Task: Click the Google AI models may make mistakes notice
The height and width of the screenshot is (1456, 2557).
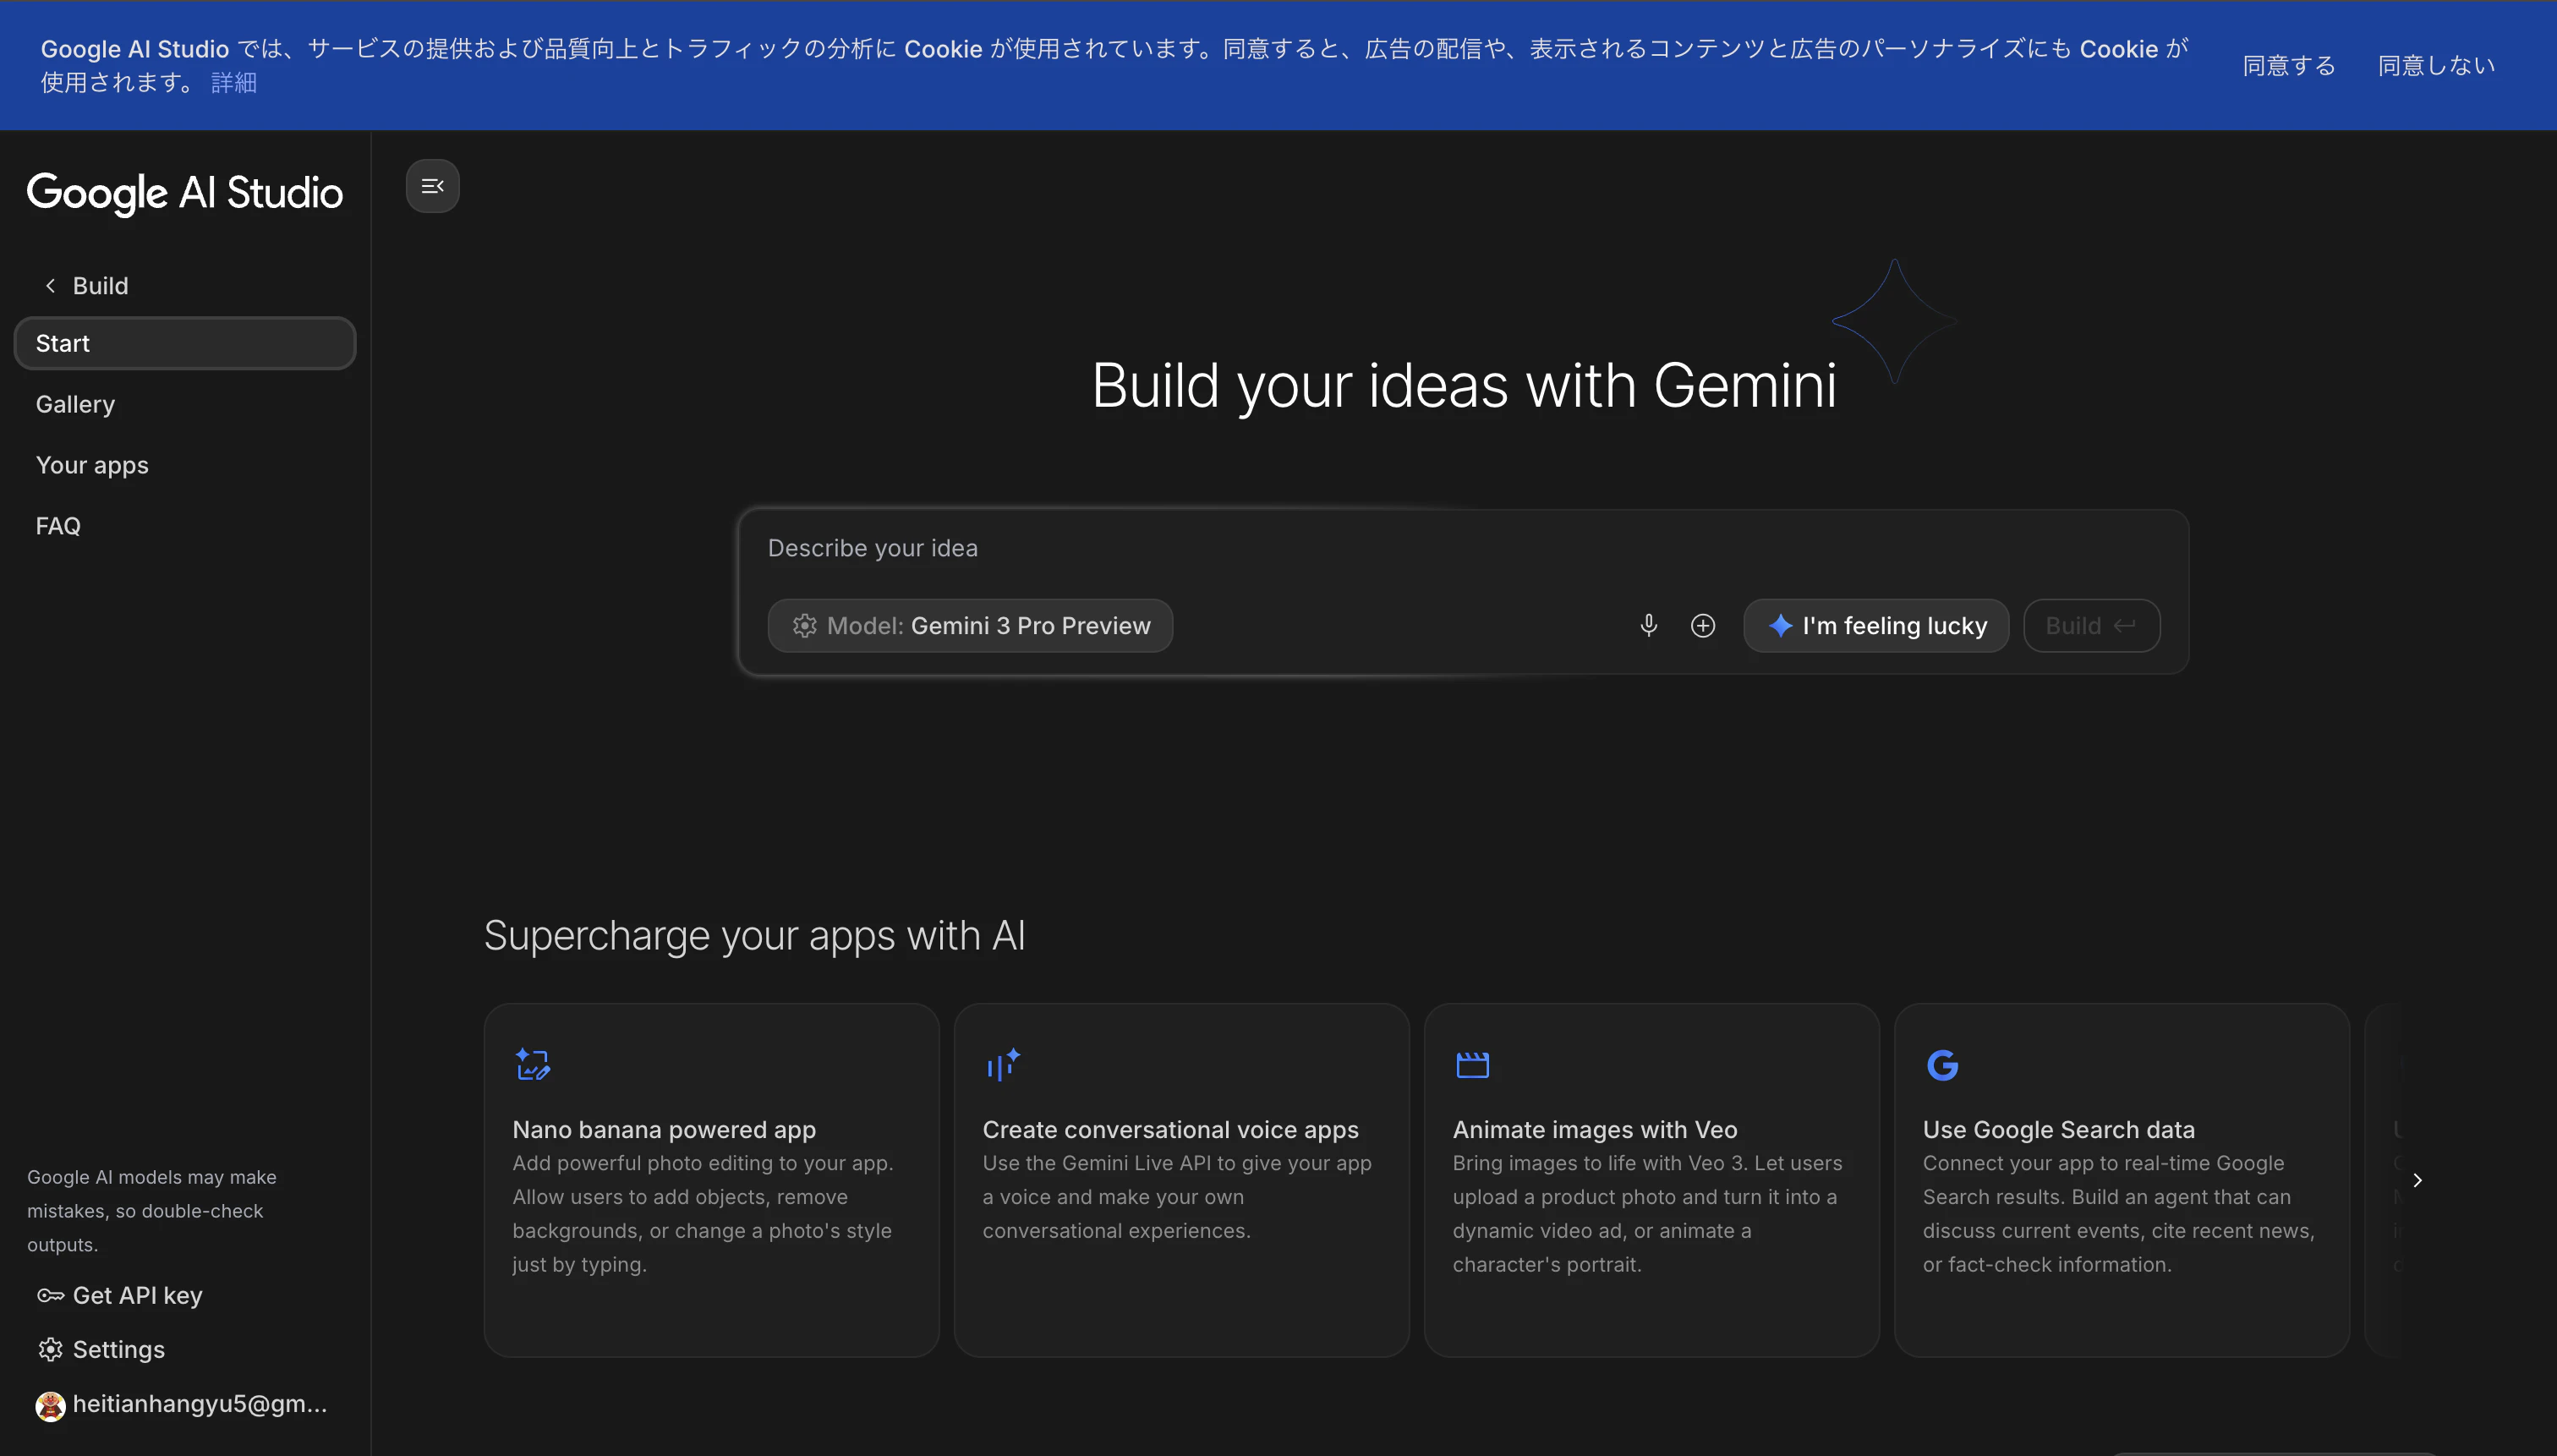Action: (x=152, y=1211)
